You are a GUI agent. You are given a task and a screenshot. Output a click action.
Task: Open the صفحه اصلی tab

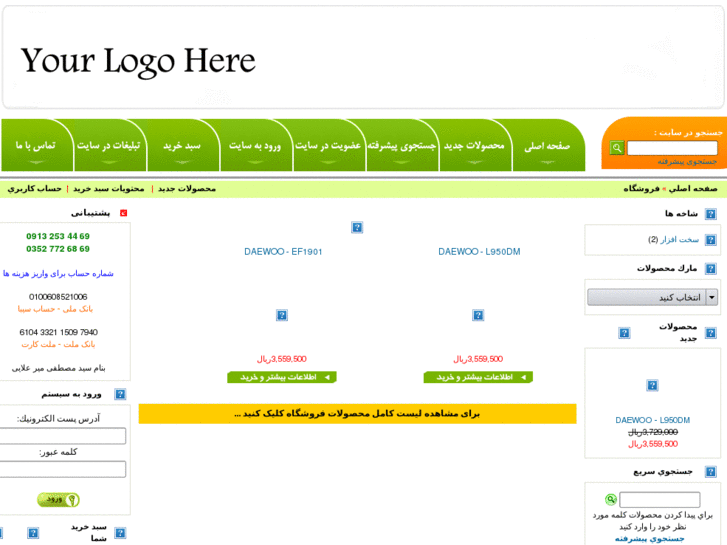tap(547, 146)
